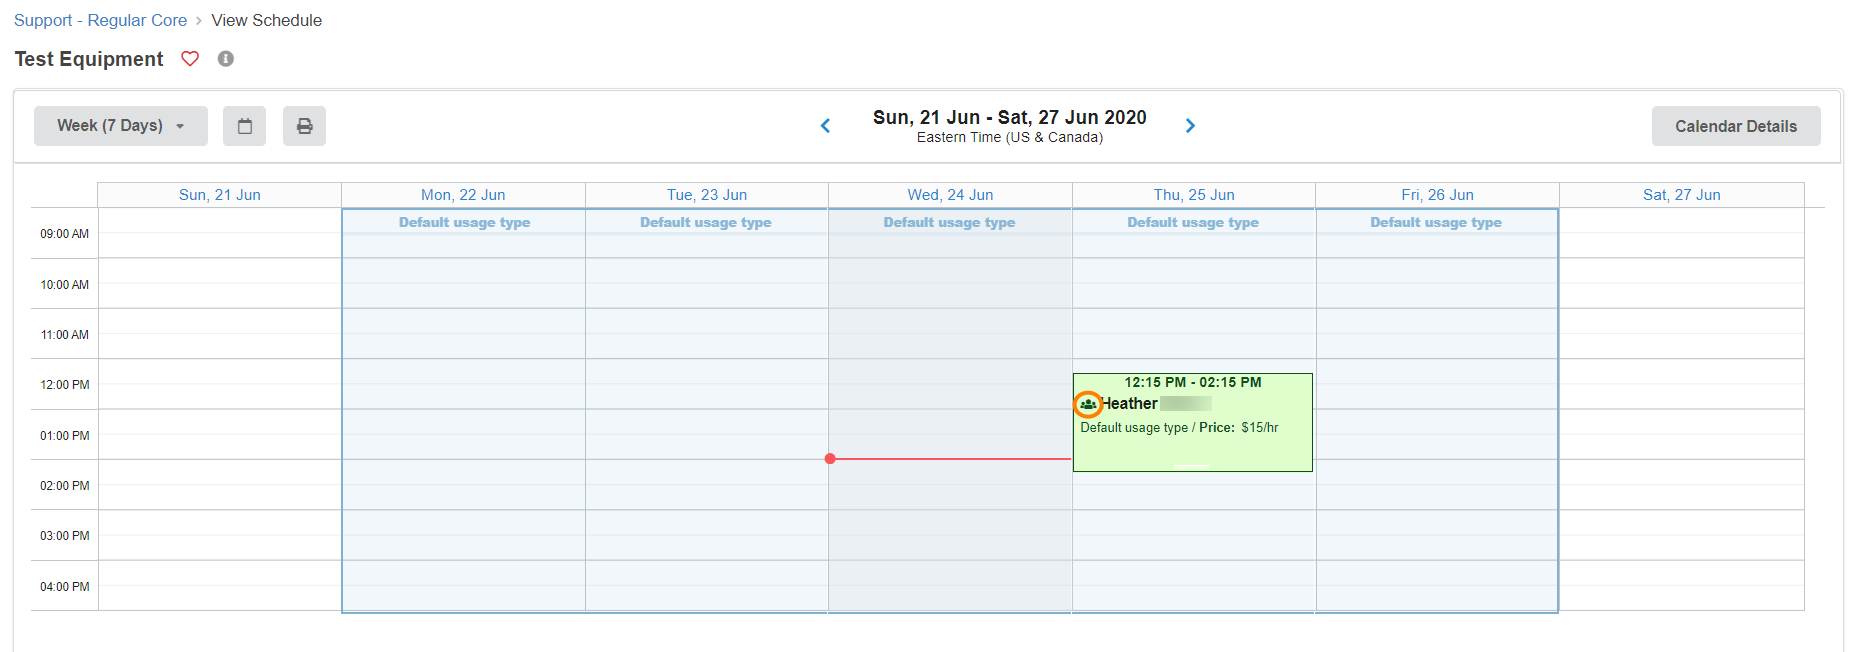Print the schedule using the printer icon

point(304,126)
